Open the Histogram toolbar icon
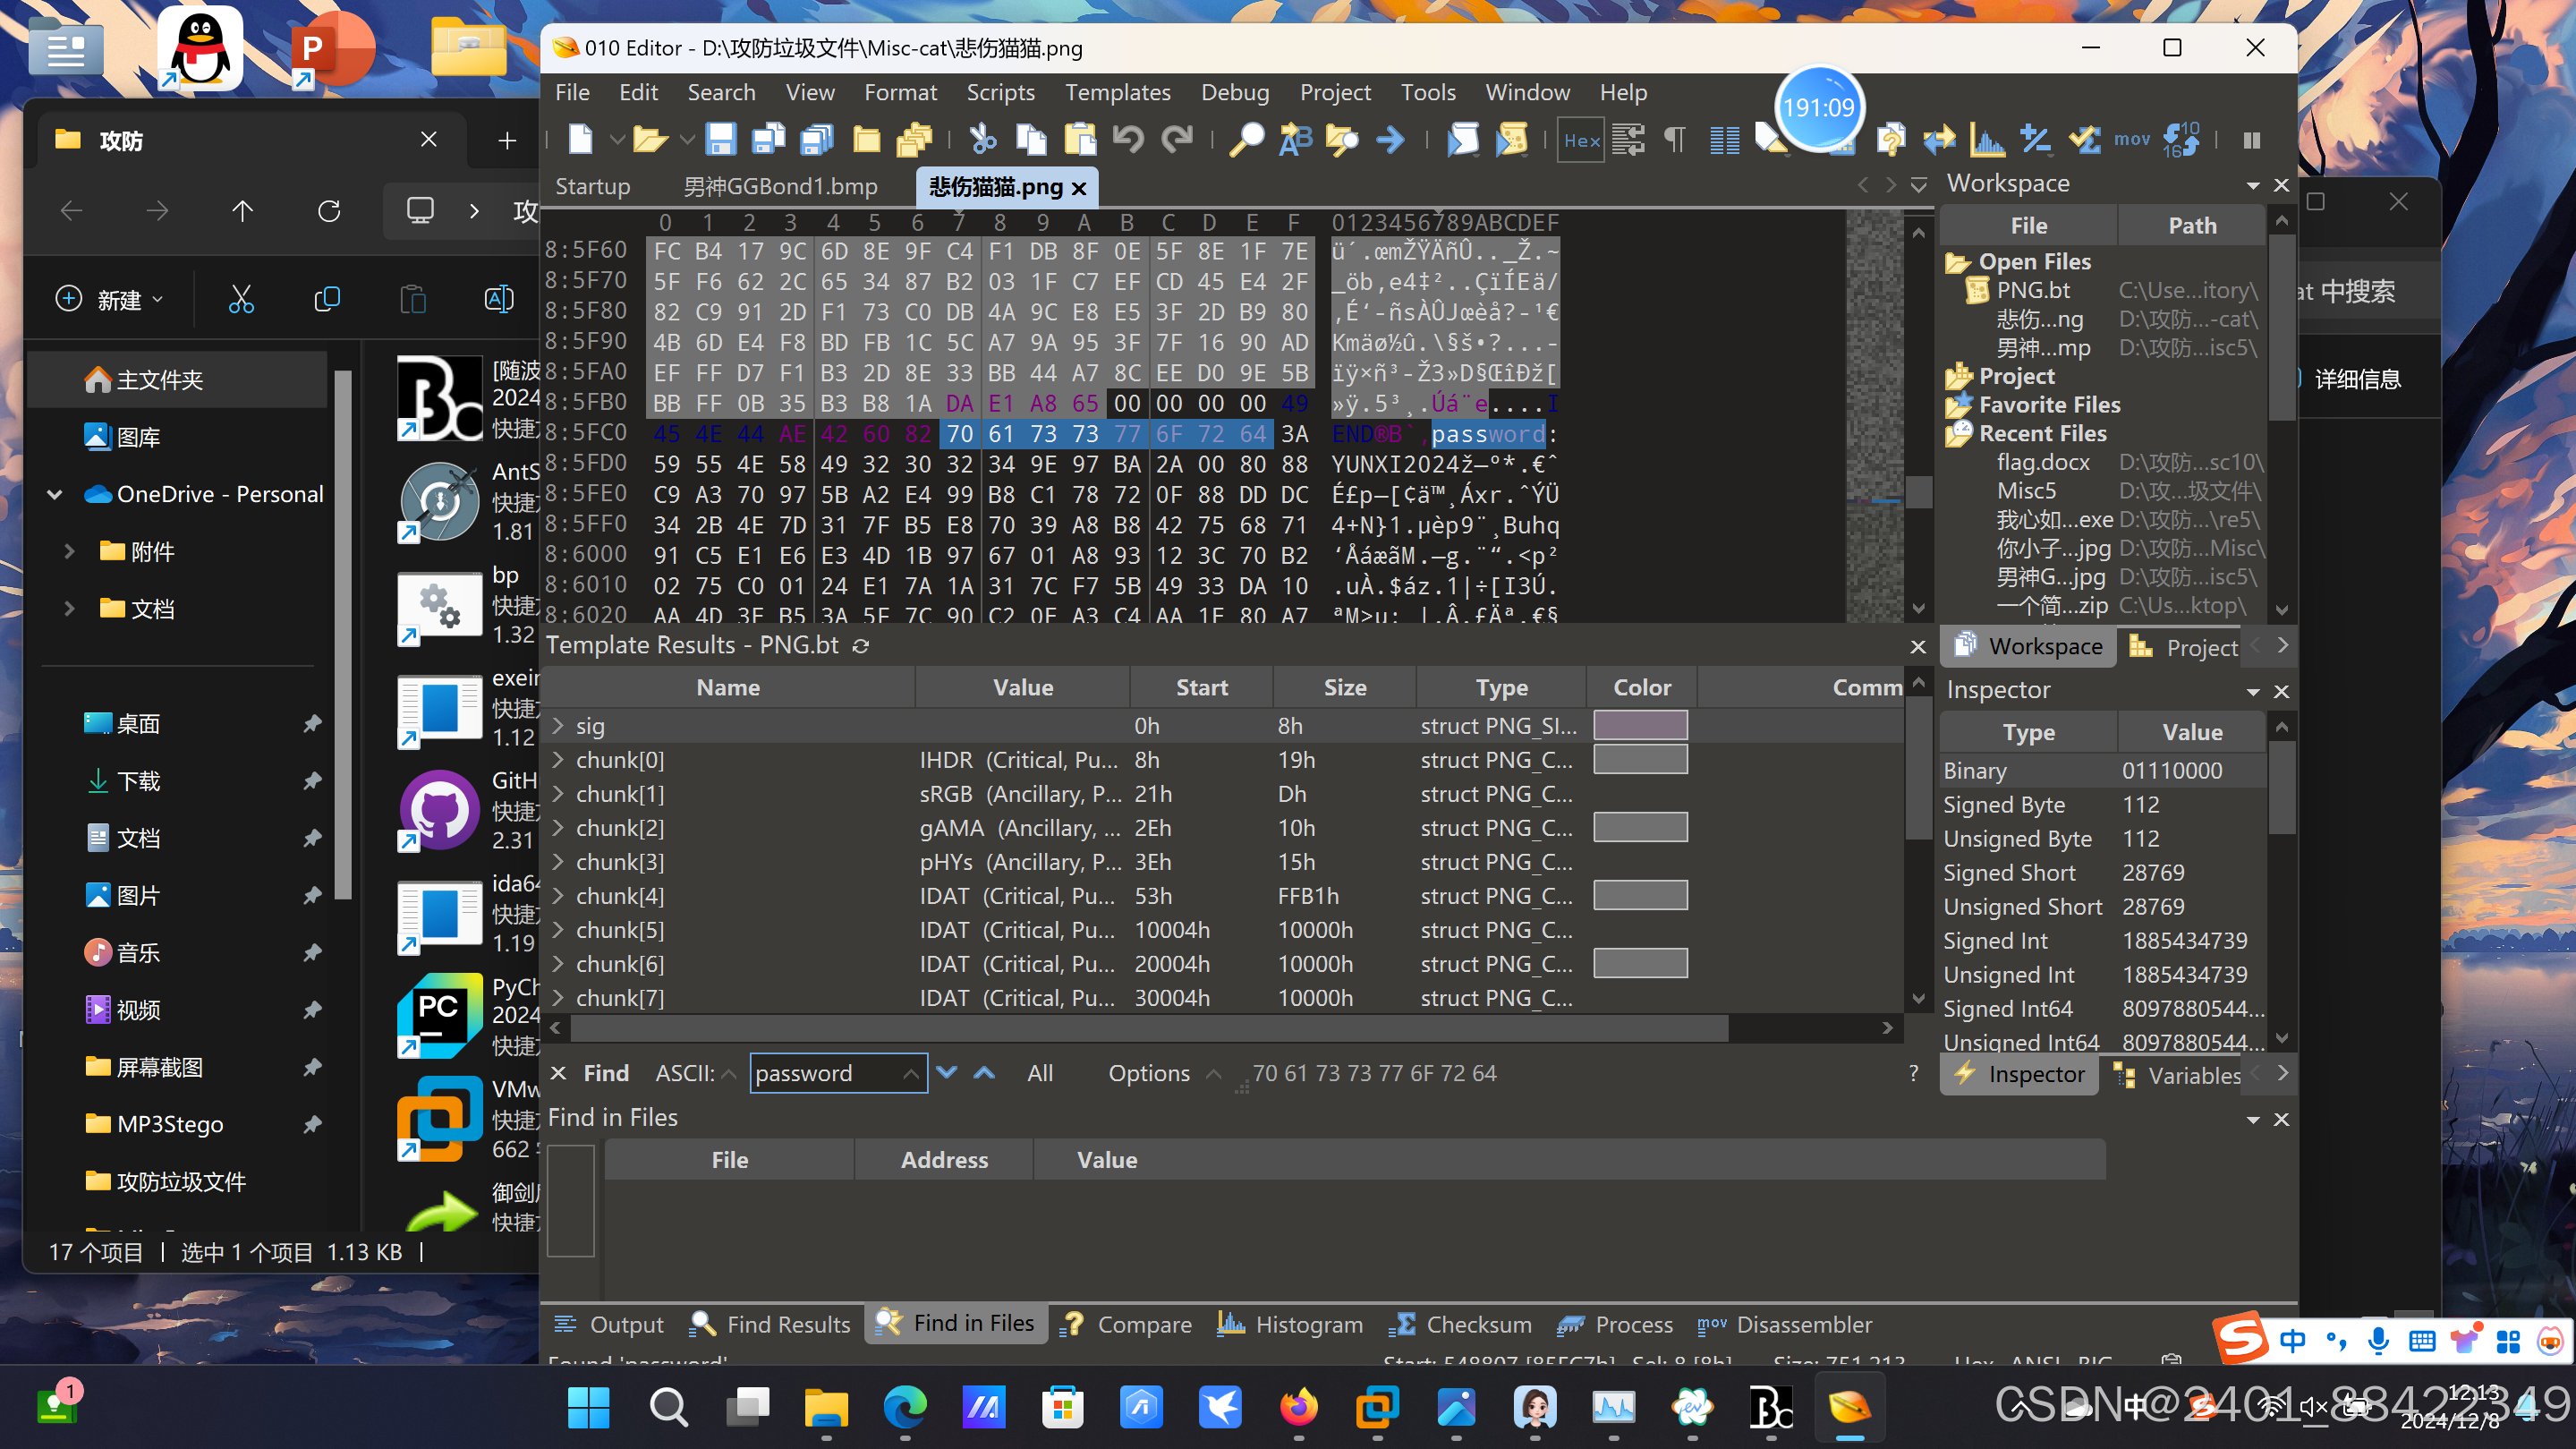 (x=1986, y=140)
